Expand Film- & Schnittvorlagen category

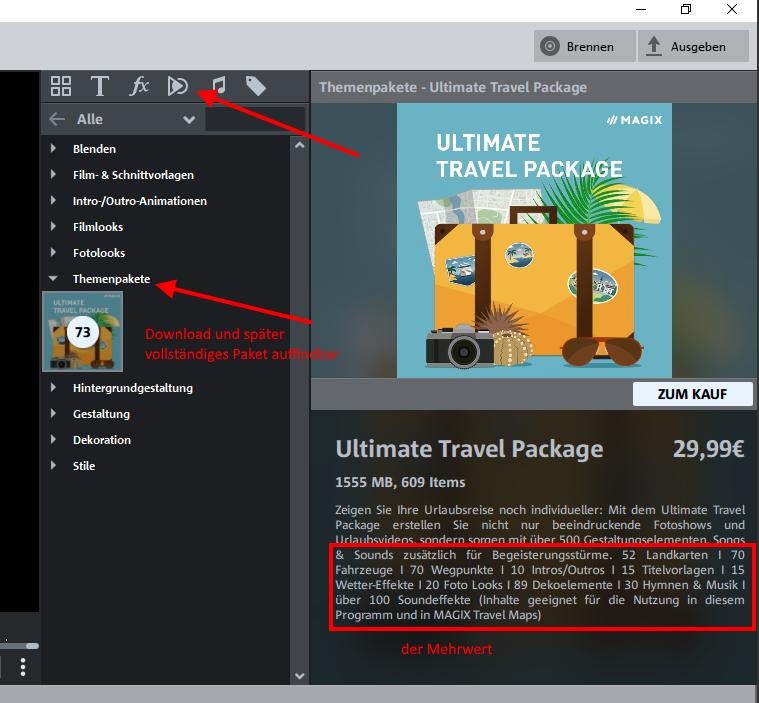tap(53, 175)
